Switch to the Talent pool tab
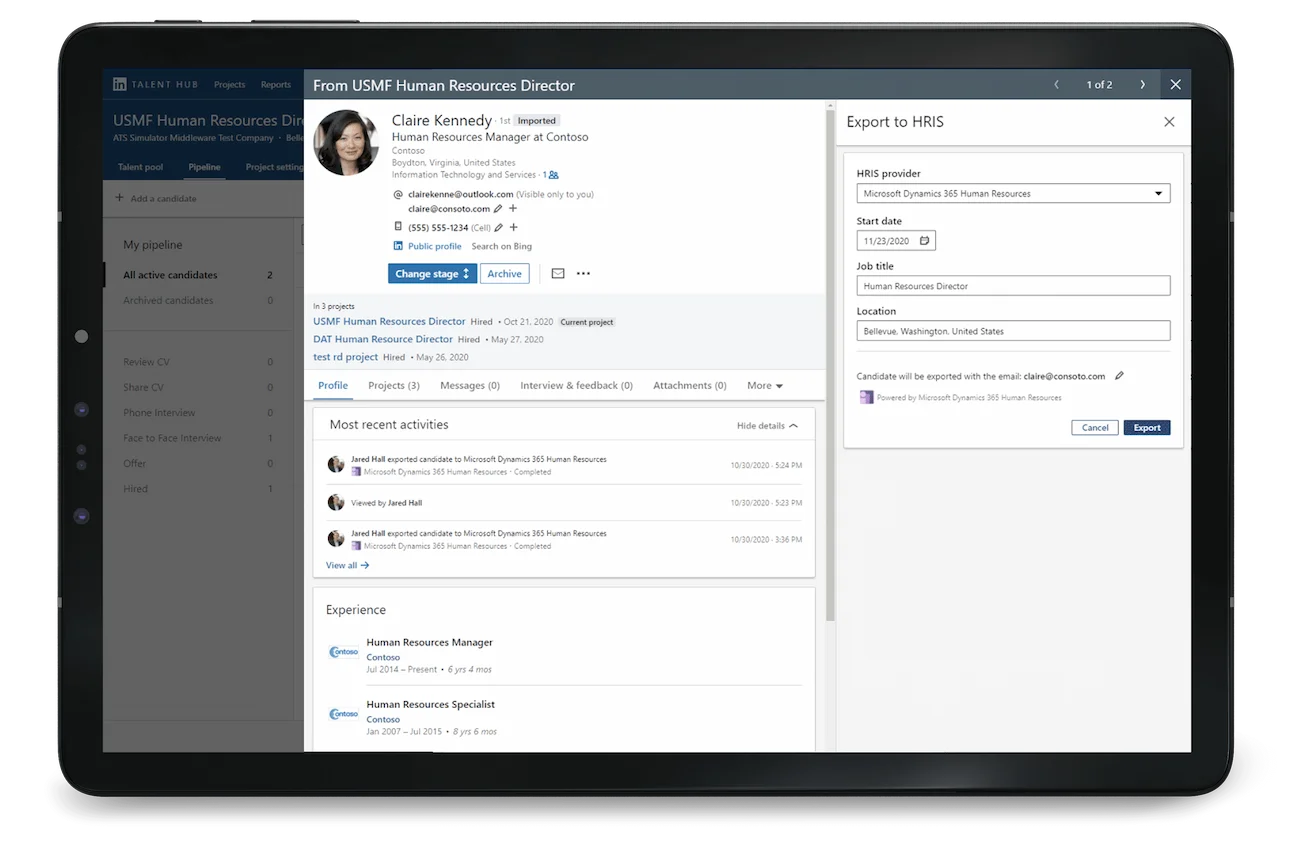This screenshot has width=1300, height=851. (140, 167)
